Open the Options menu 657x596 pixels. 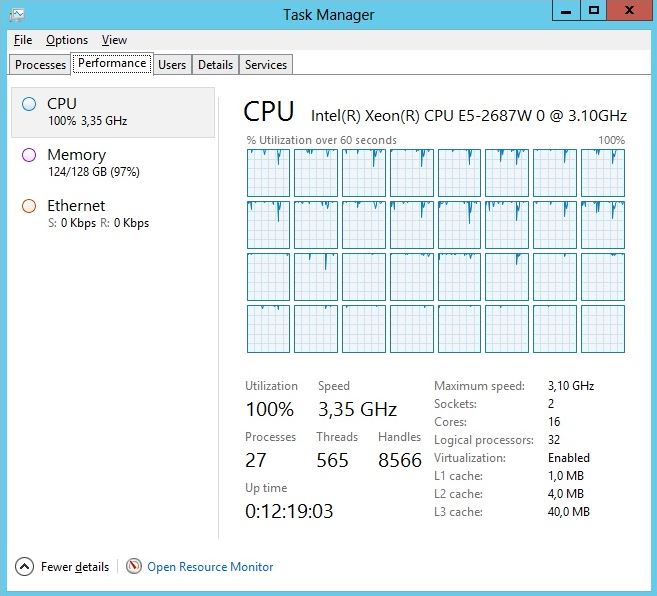click(67, 40)
